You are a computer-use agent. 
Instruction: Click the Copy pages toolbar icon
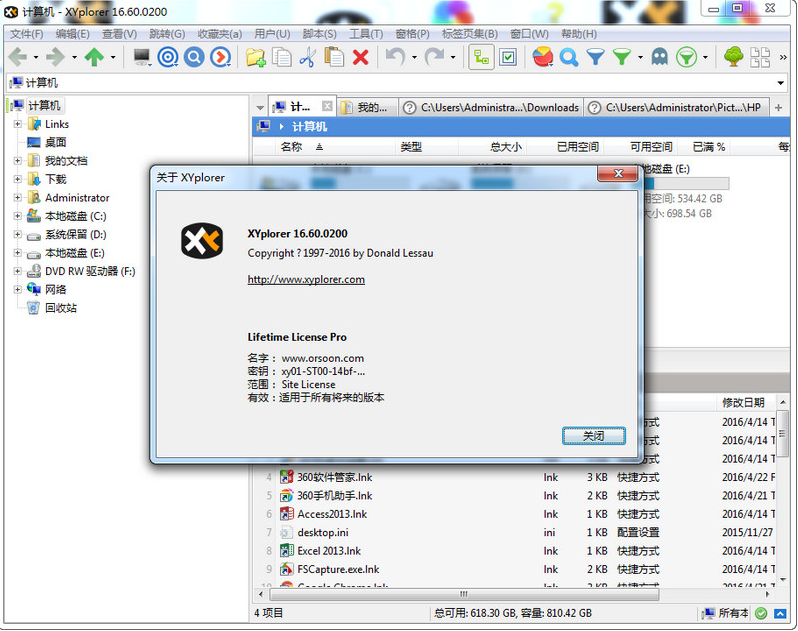(x=281, y=57)
